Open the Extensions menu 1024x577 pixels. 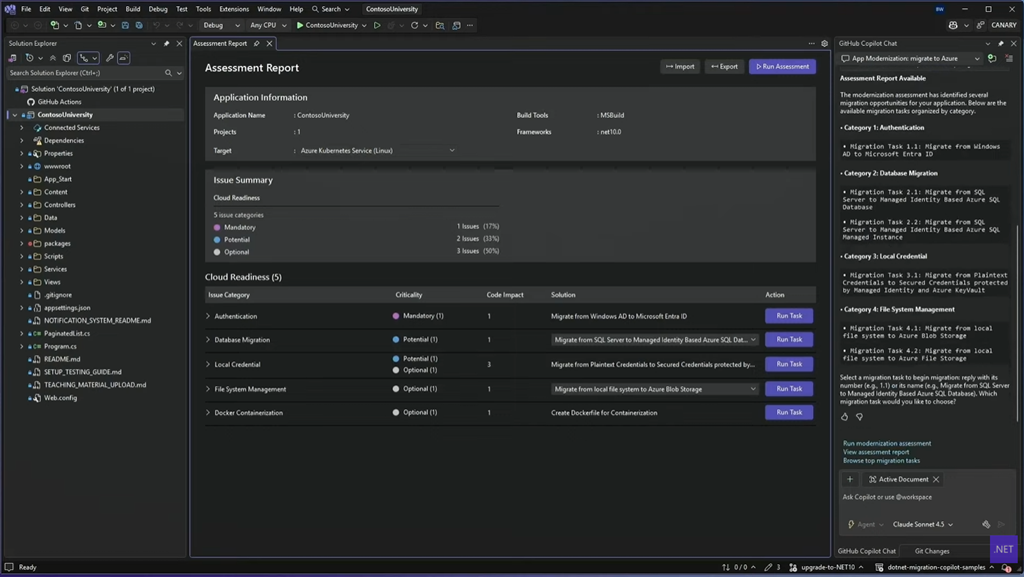234,9
